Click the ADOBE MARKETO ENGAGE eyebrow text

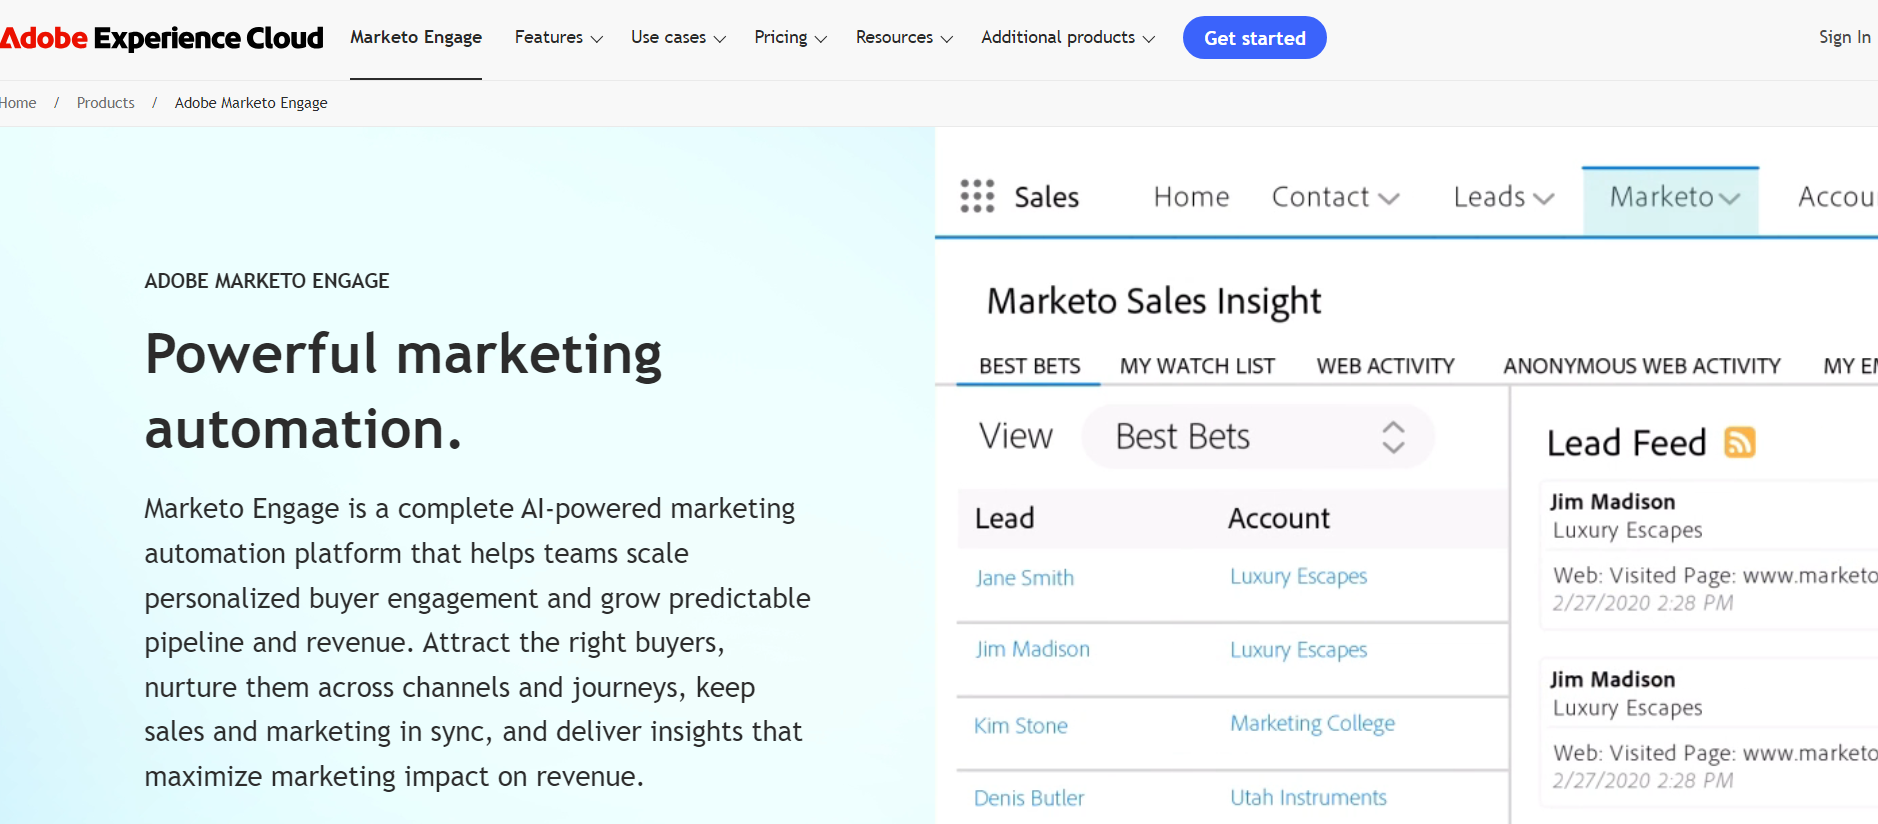tap(267, 281)
